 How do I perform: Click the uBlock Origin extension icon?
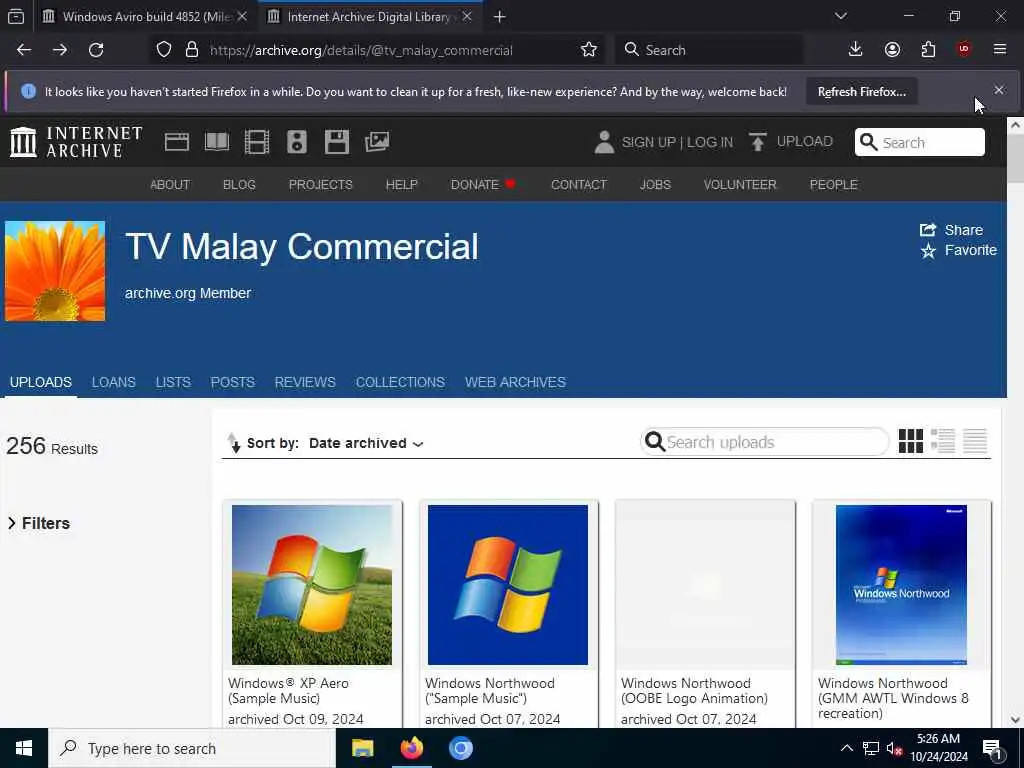coord(964,50)
